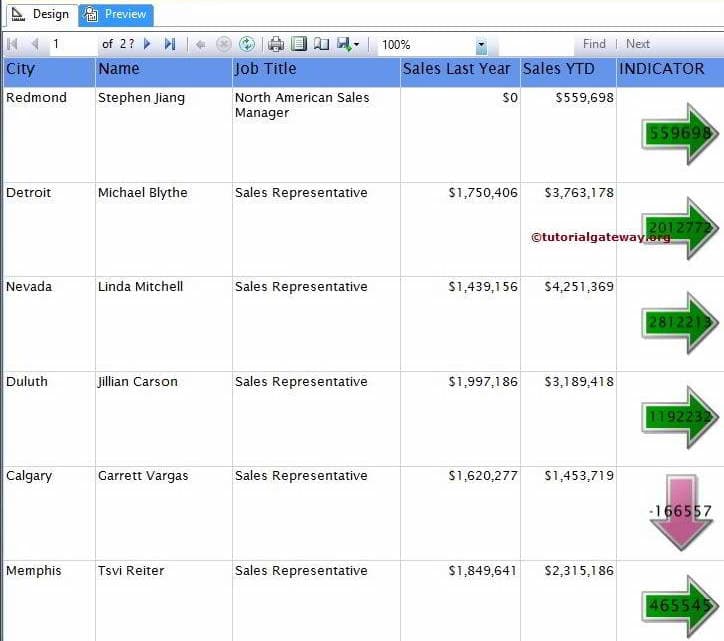Select the Michael Blythe name cell
Screen dimensions: 724x641
point(163,230)
